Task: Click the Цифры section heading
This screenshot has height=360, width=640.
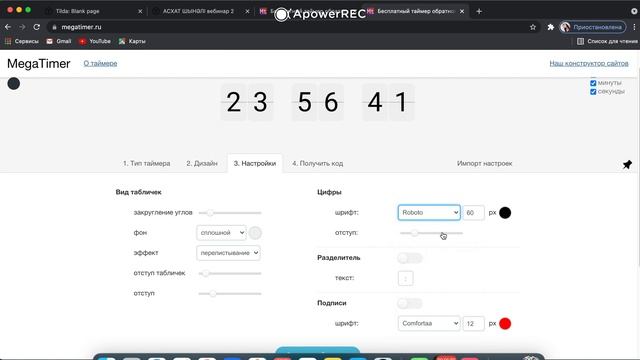Action: (x=329, y=192)
